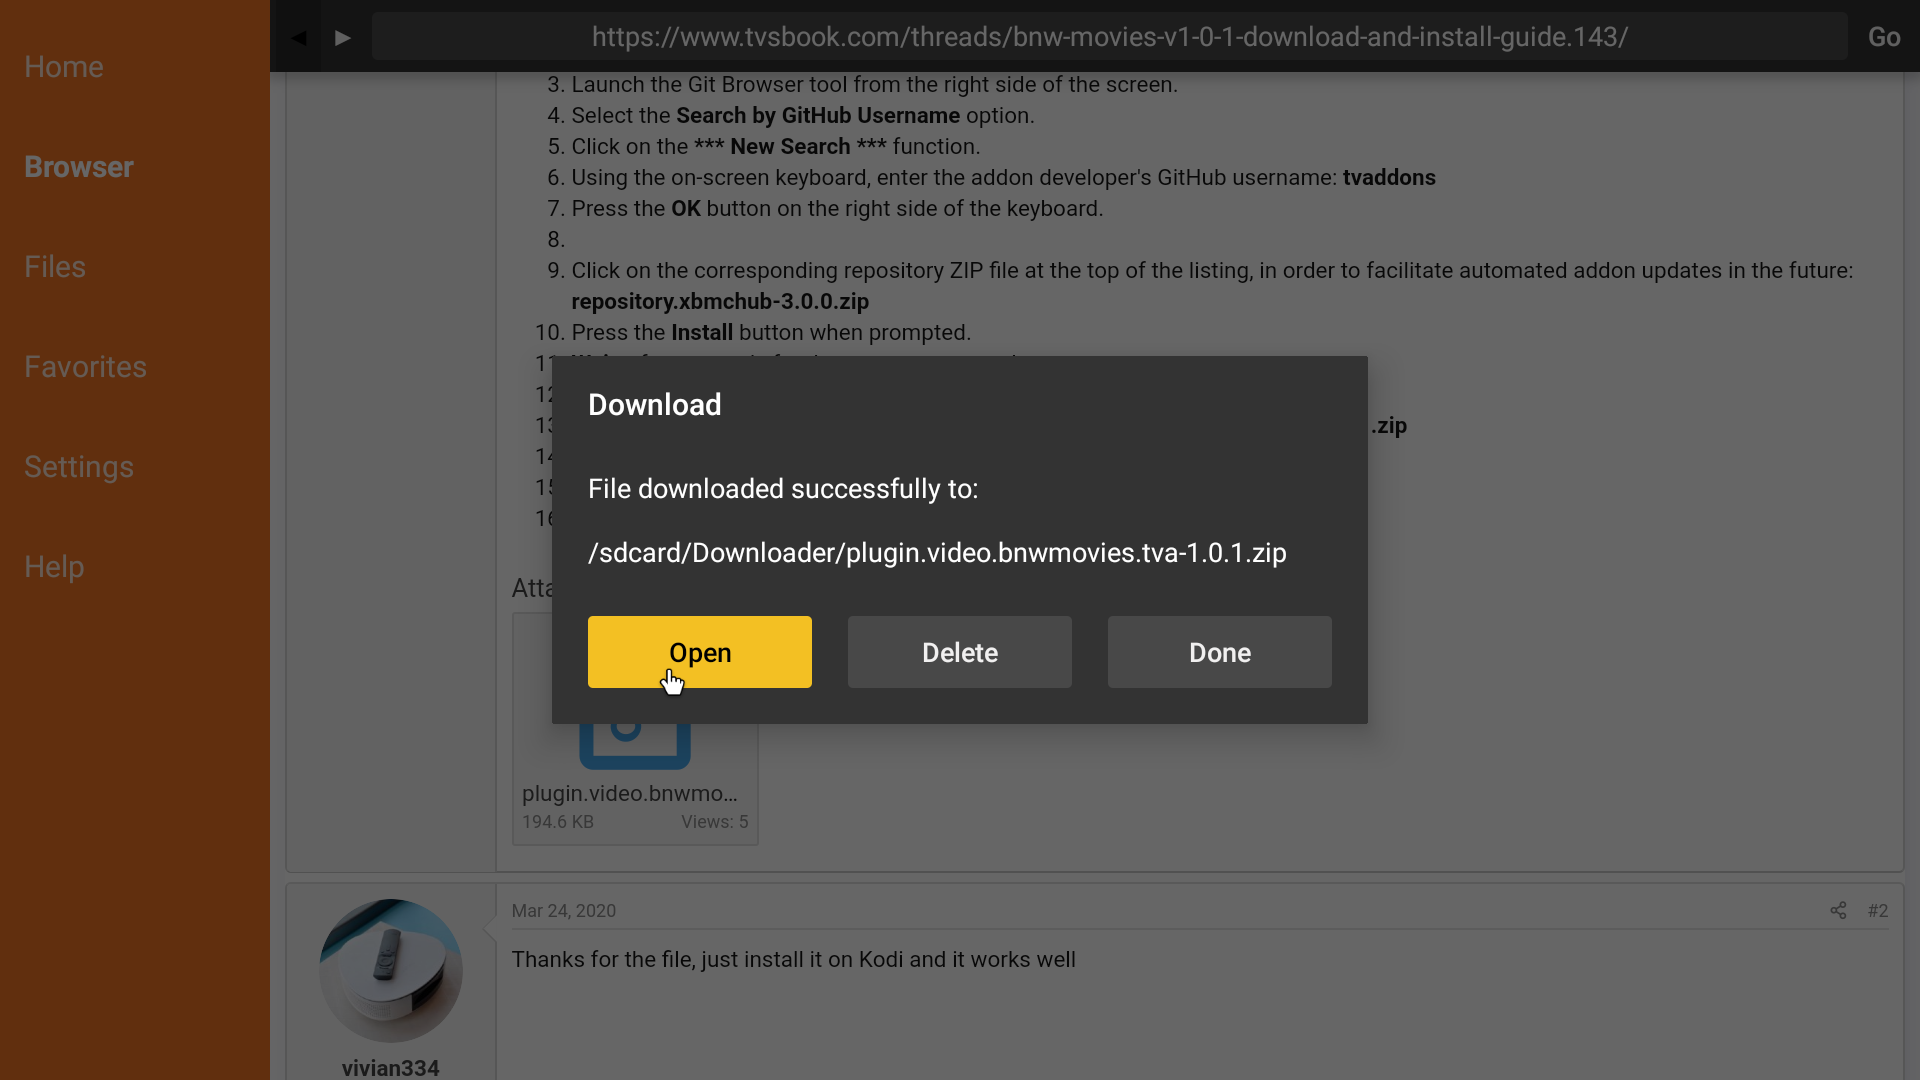
Task: Select Browser in the sidebar
Action: point(79,167)
